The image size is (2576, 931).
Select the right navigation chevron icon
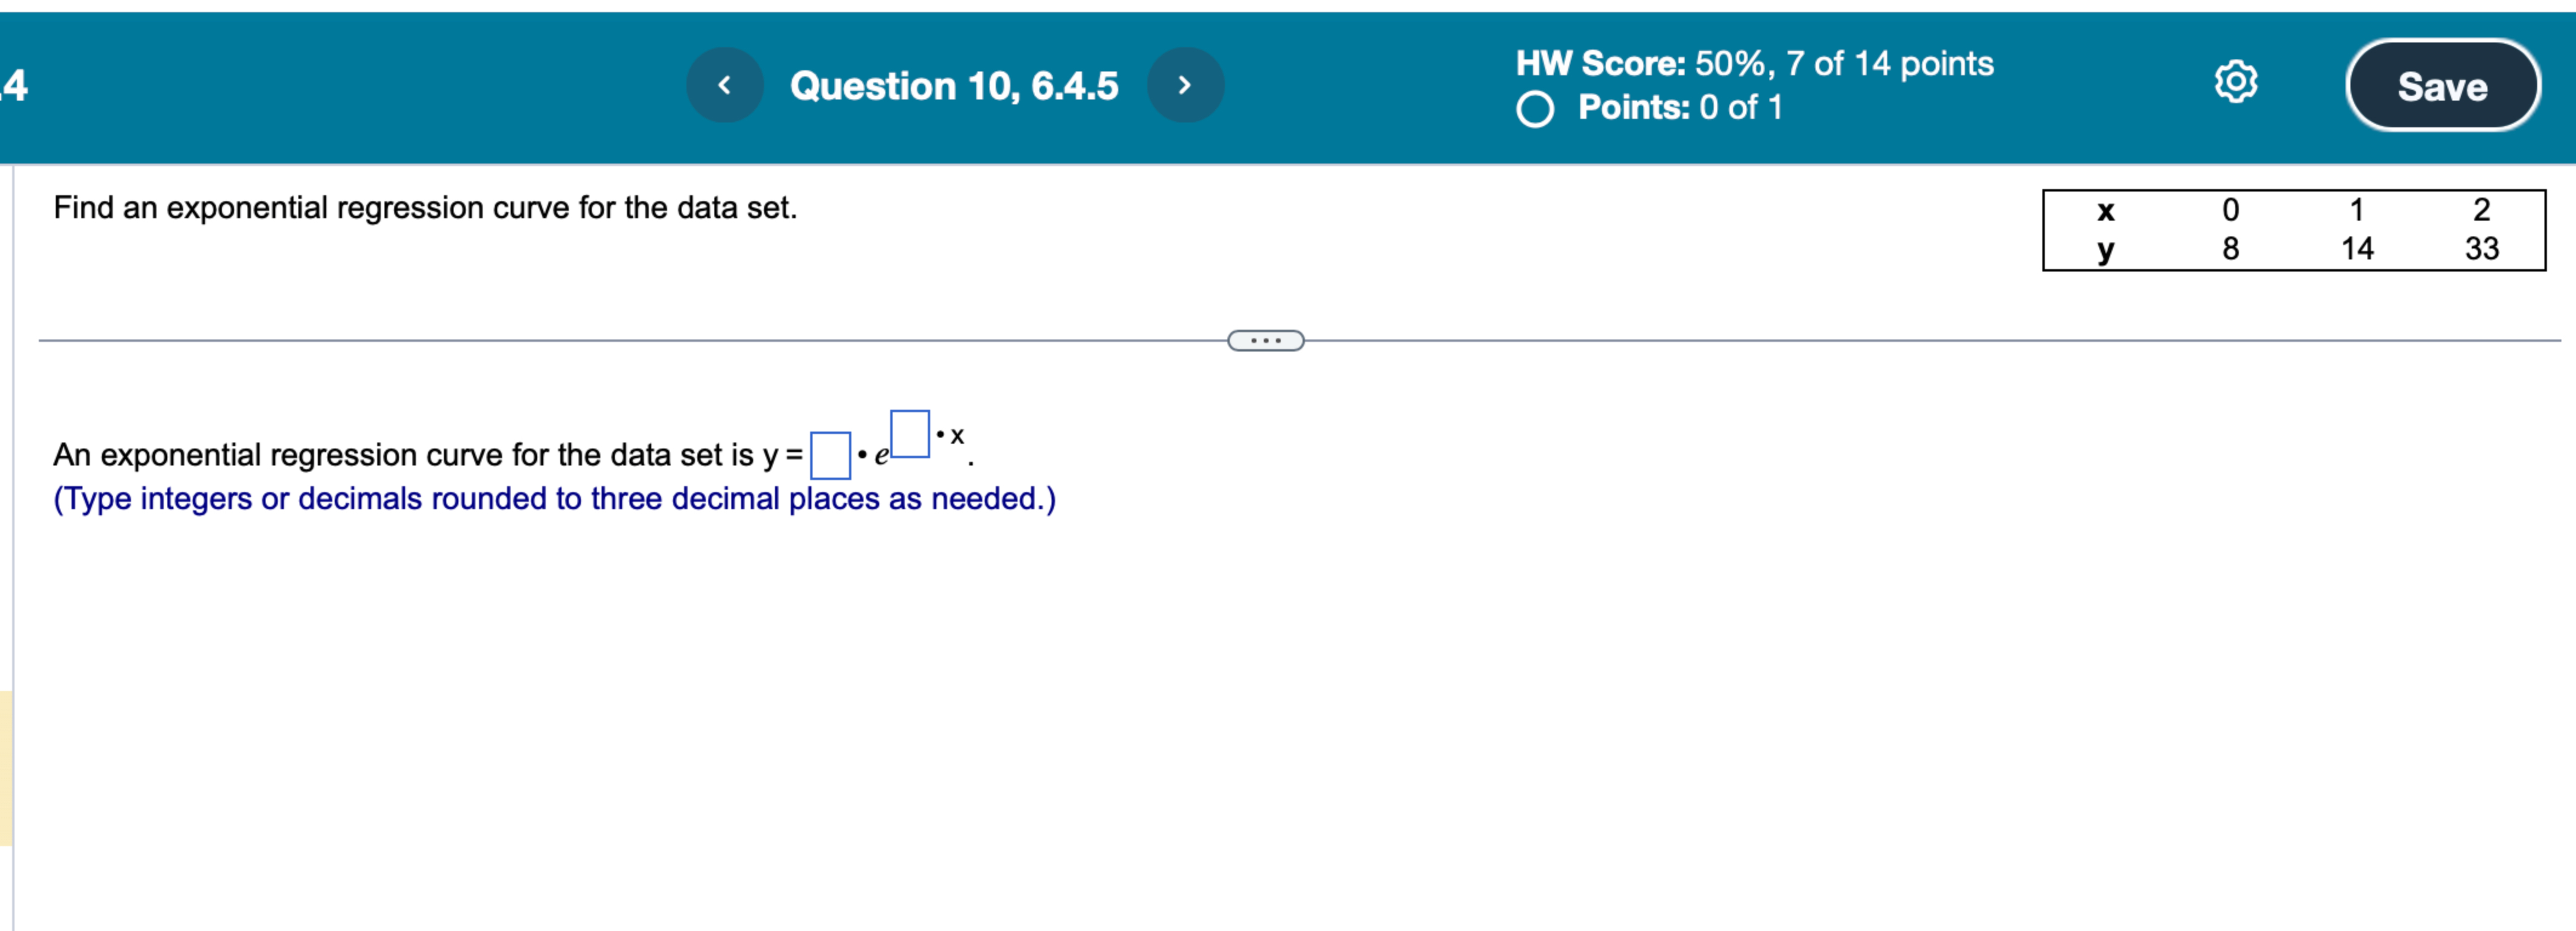point(1185,84)
